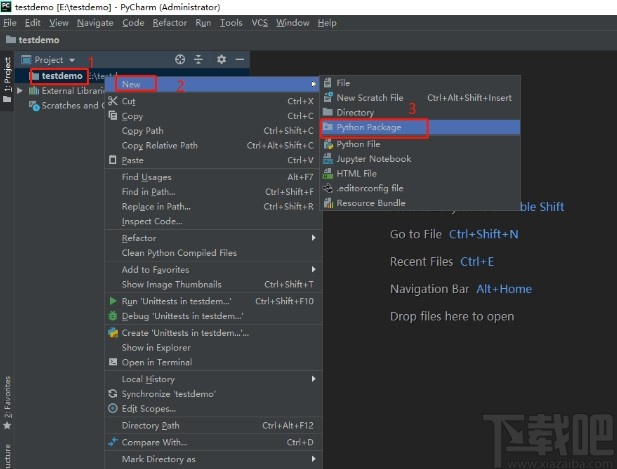This screenshot has width=617, height=469.
Task: Click the Compare With icon
Action: tap(113, 442)
